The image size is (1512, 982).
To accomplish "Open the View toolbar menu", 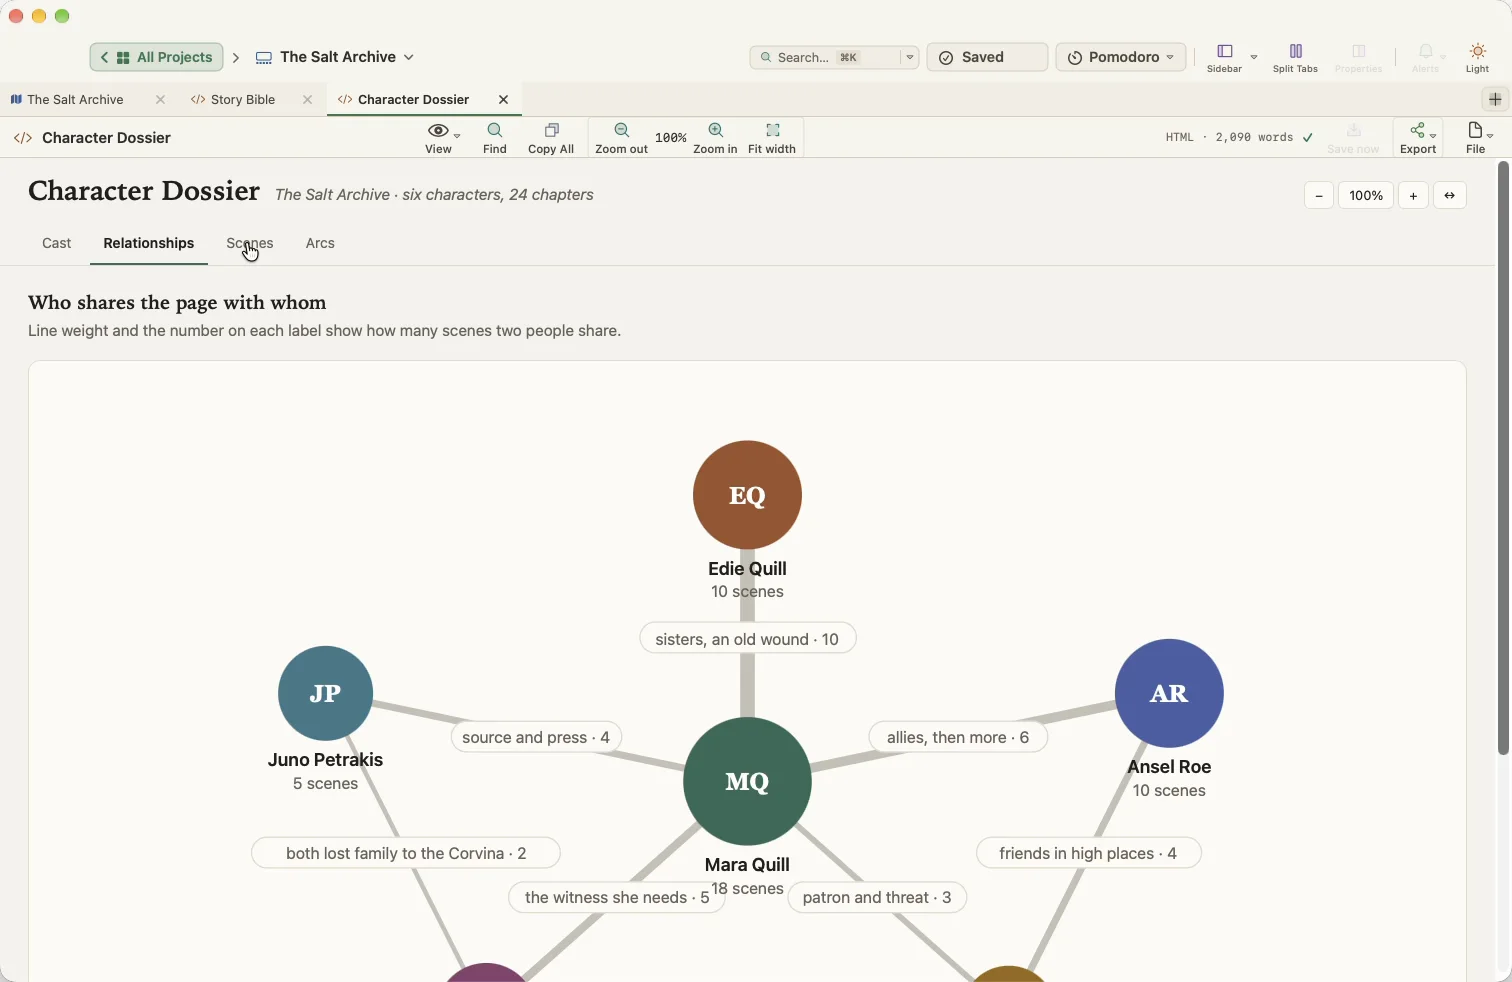I will (x=439, y=138).
